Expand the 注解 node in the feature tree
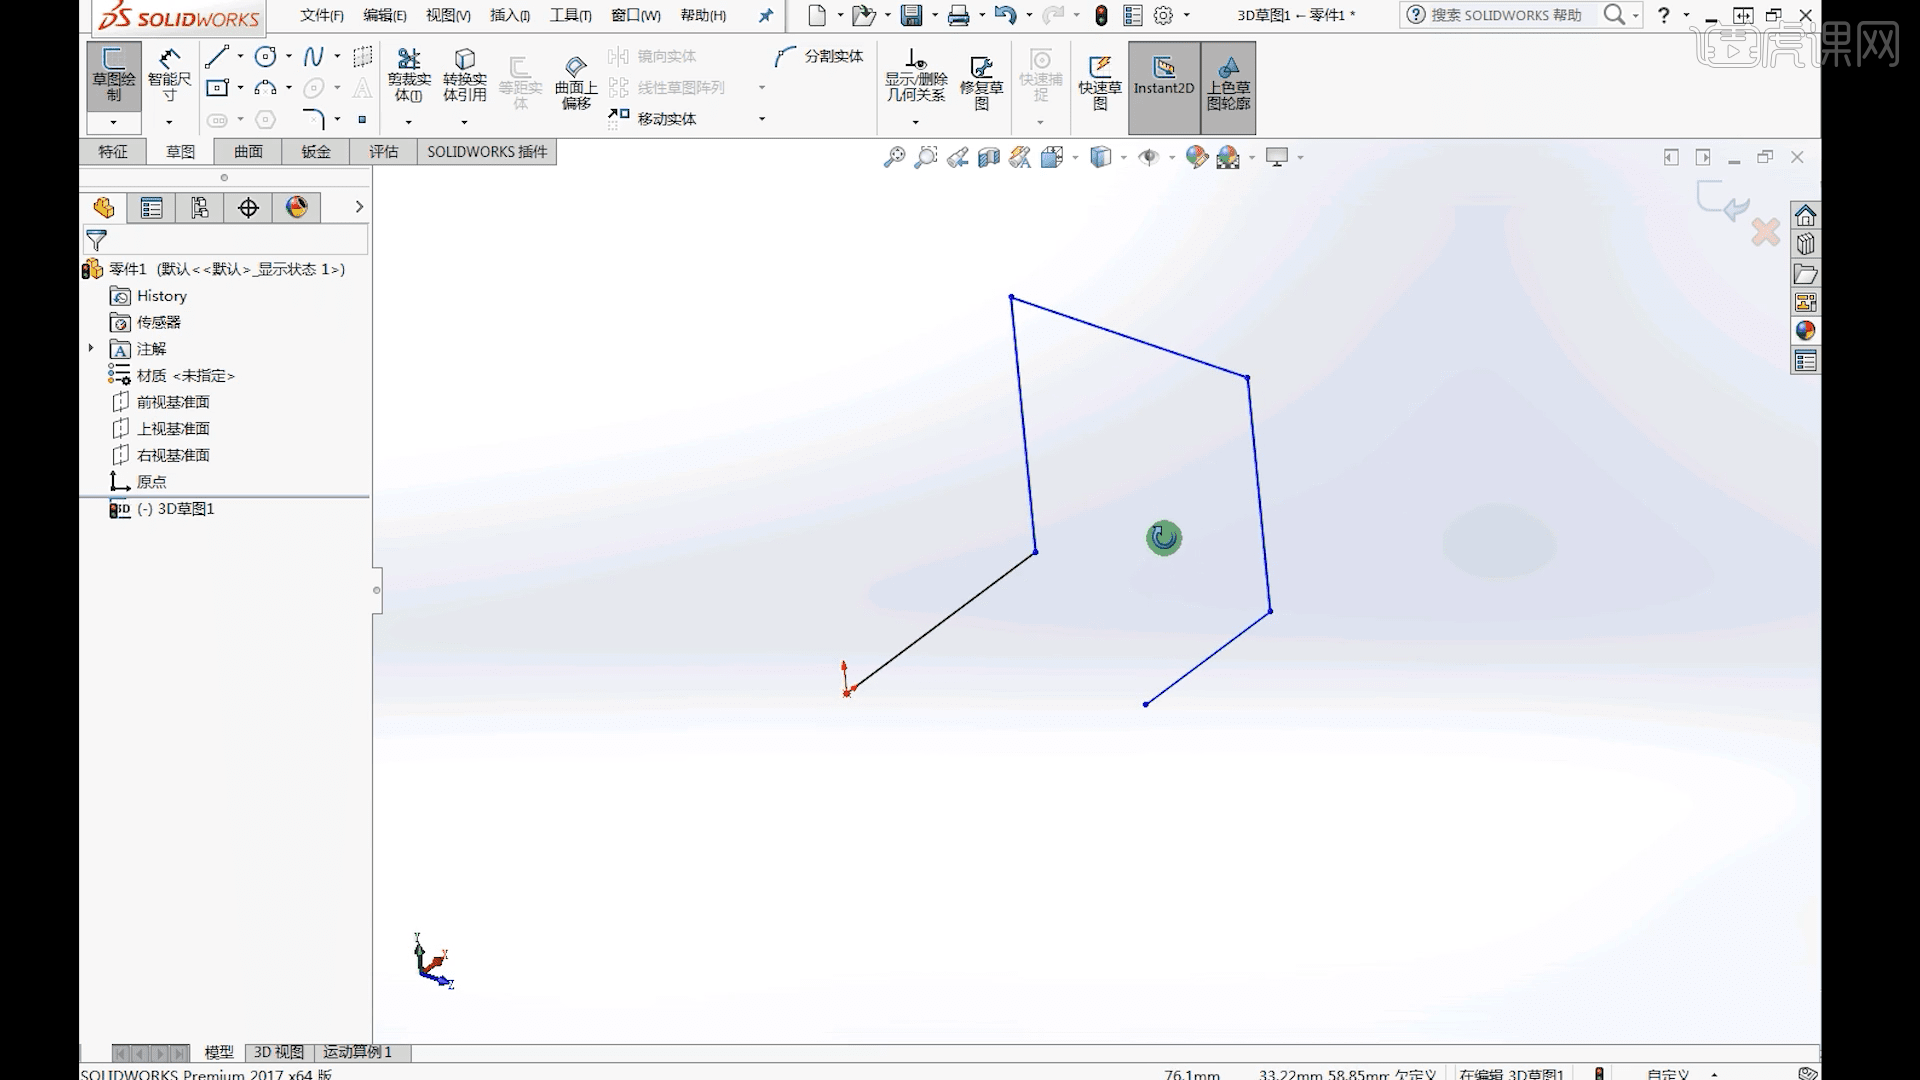The height and width of the screenshot is (1080, 1920). (x=92, y=348)
